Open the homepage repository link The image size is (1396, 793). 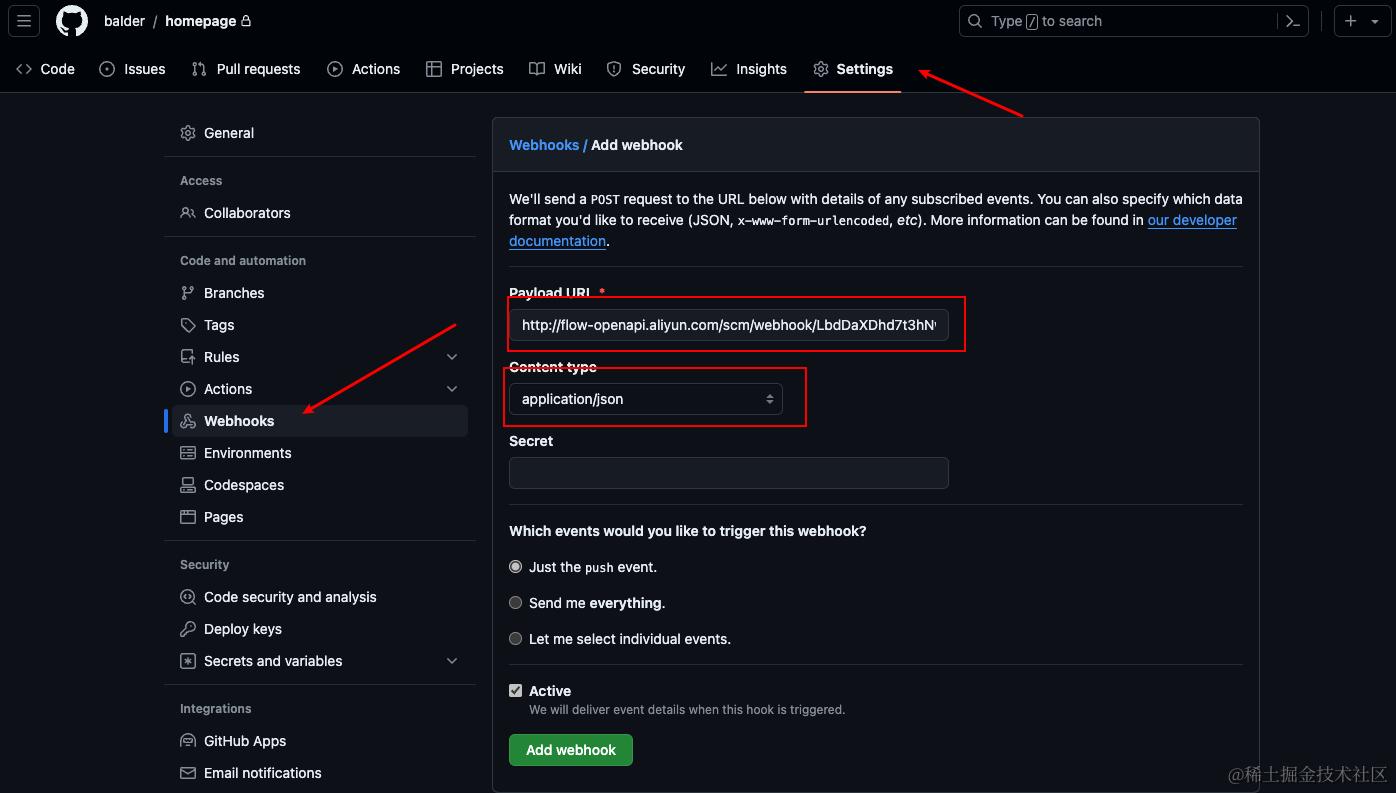[x=200, y=21]
